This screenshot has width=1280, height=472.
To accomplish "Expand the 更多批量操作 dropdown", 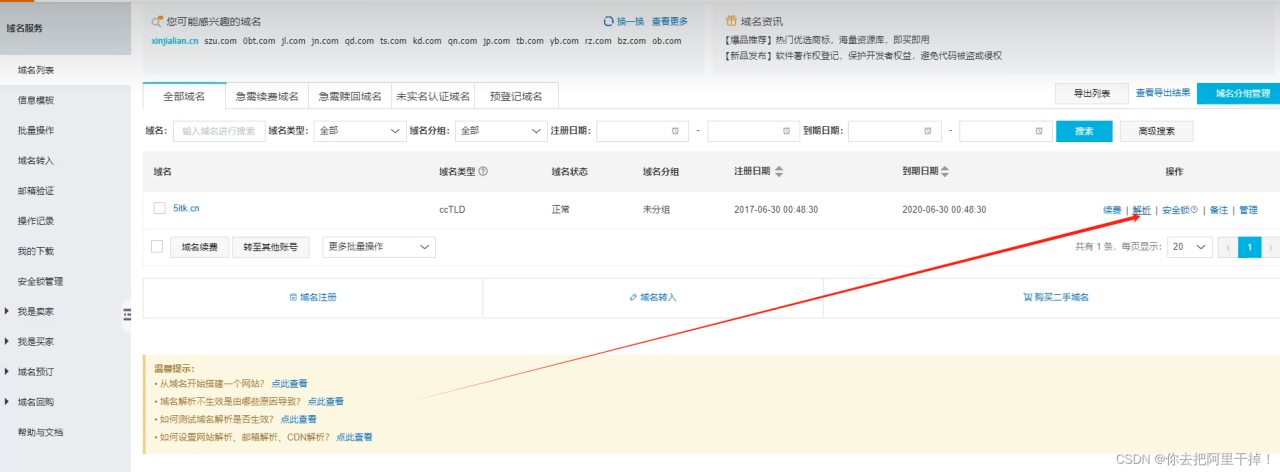I will click(x=378, y=246).
